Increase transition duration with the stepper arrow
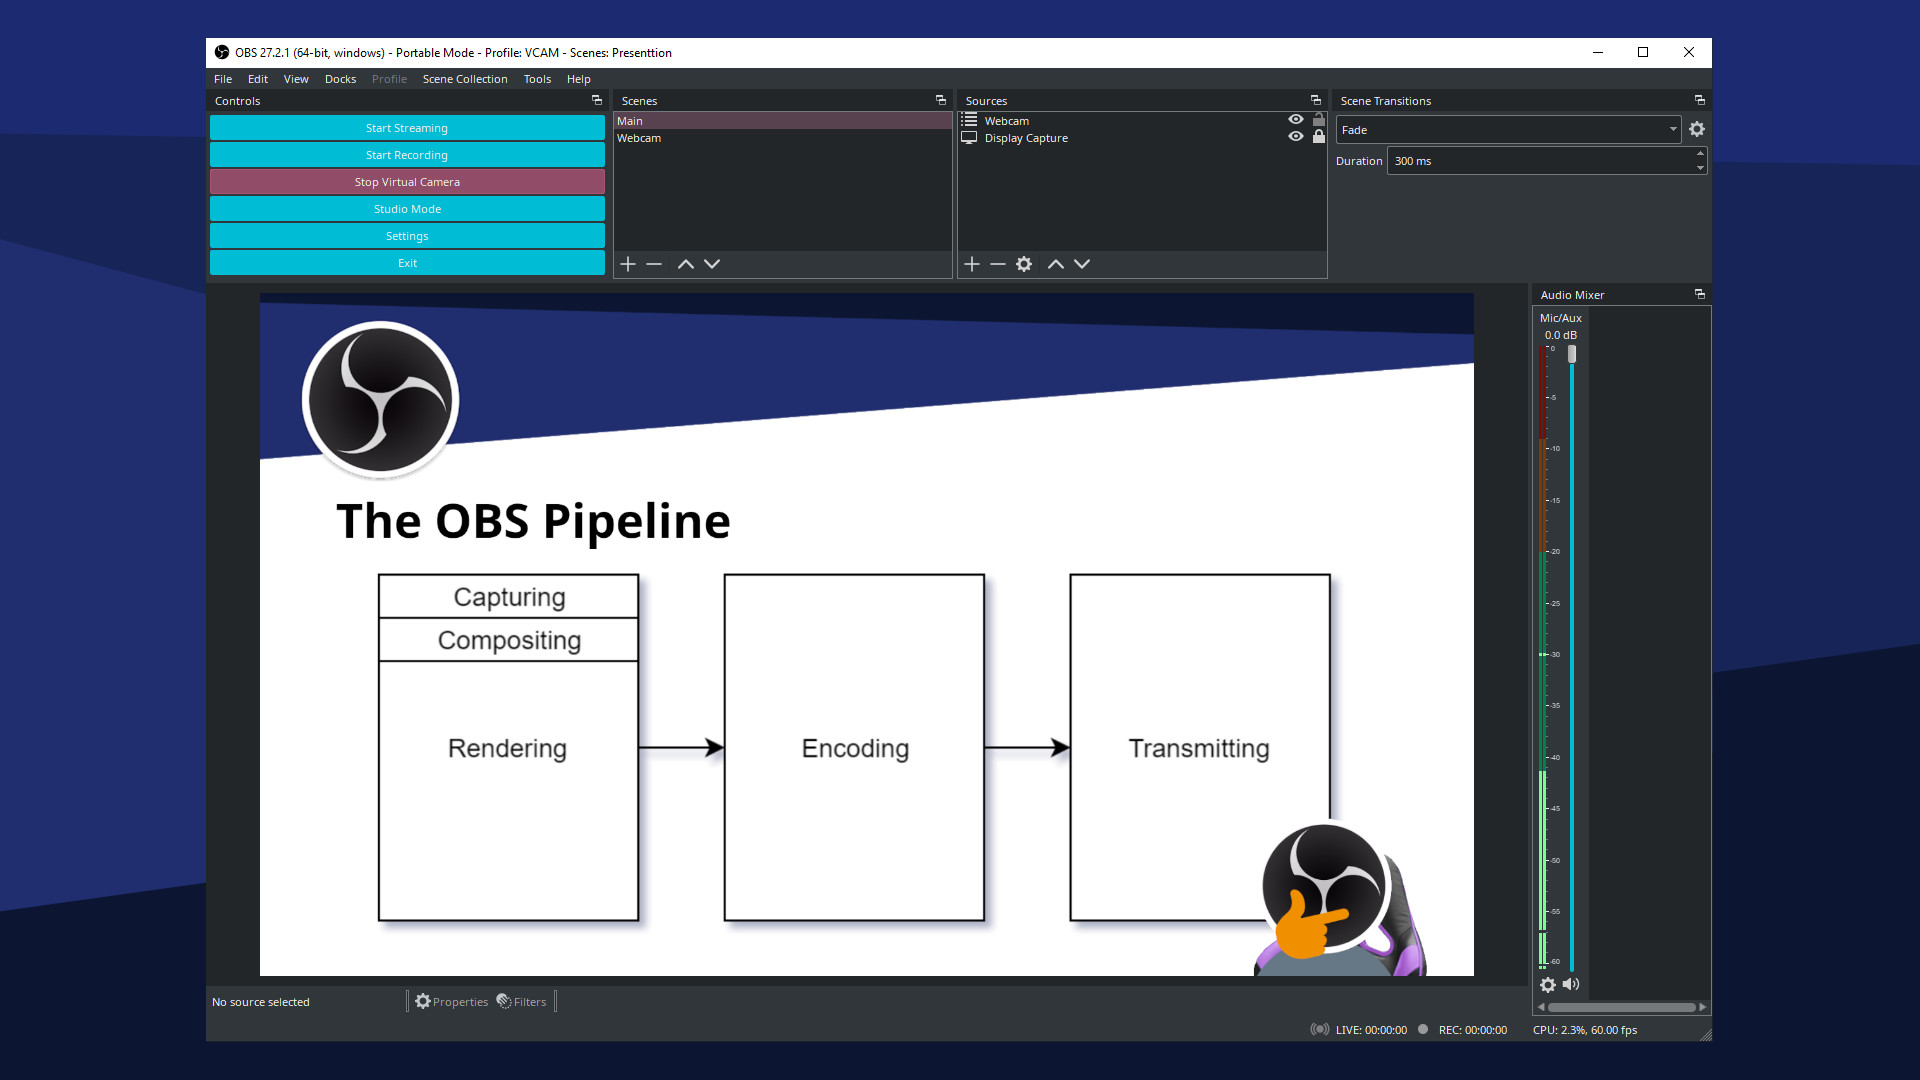This screenshot has height=1080, width=1920. tap(1700, 155)
